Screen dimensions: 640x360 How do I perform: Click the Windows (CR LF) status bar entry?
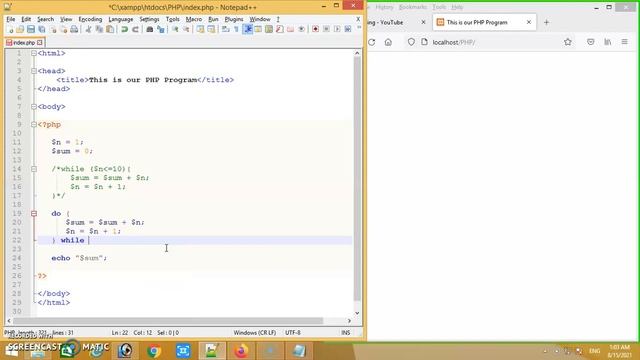pos(255,333)
